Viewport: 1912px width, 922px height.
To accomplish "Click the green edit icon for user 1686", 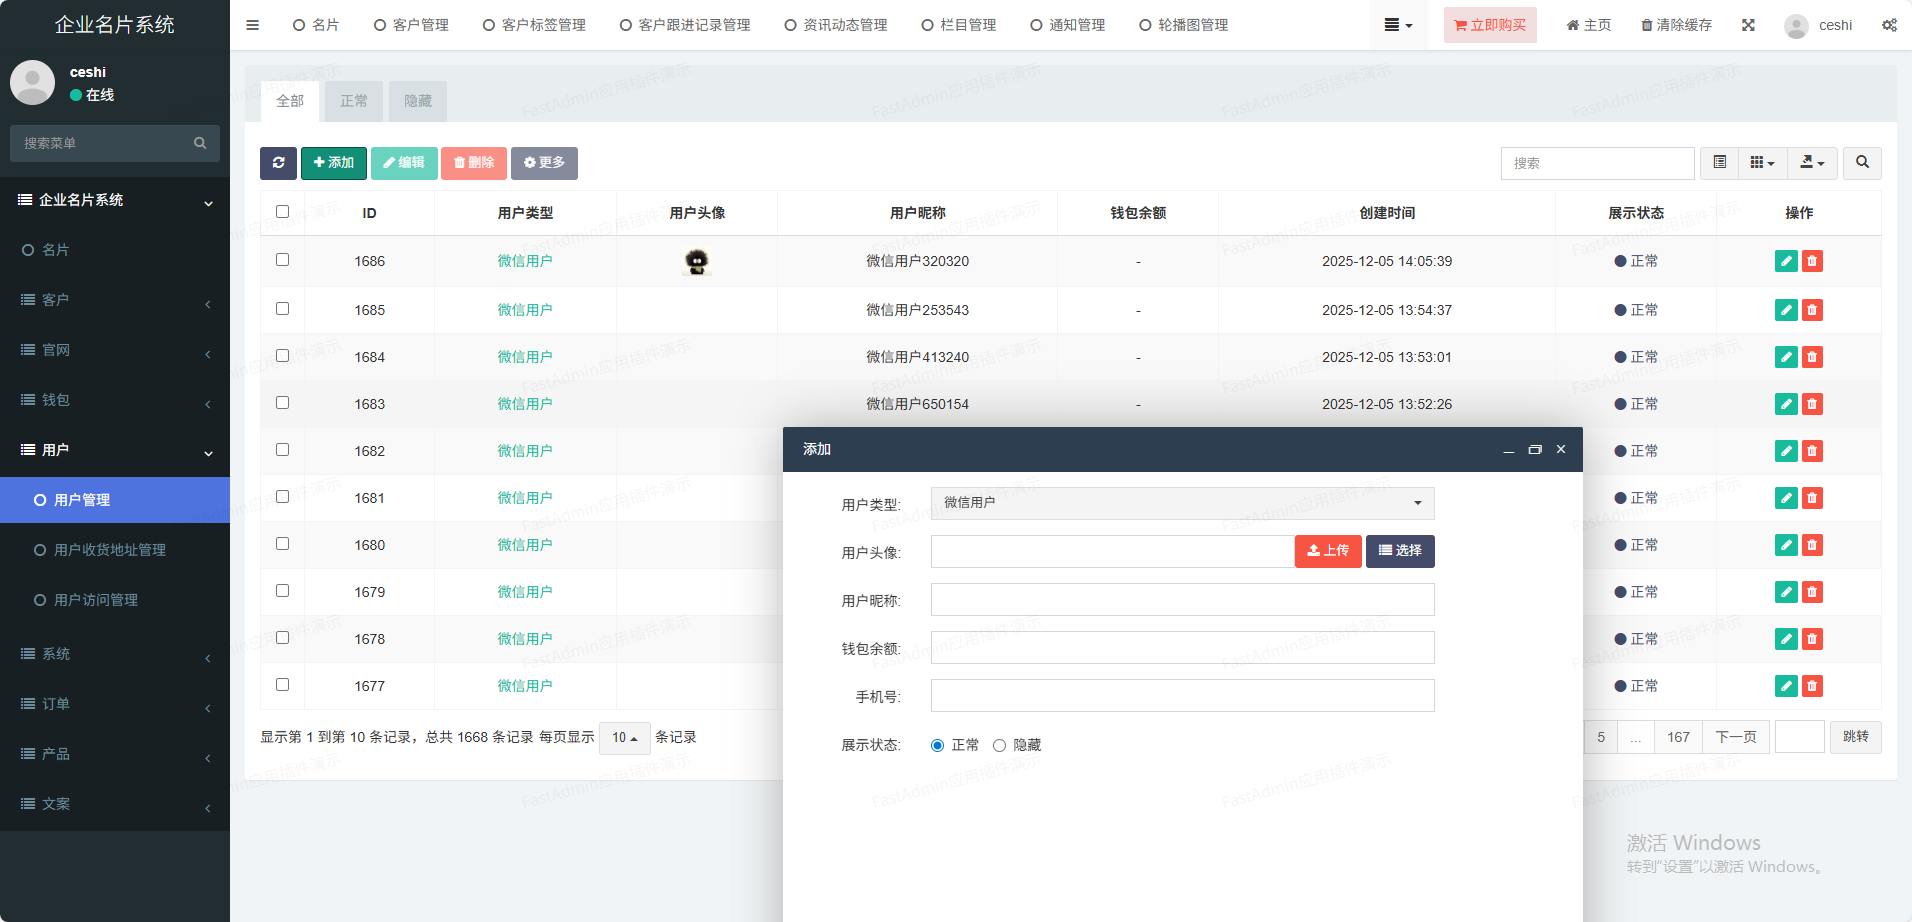I will 1785,262.
